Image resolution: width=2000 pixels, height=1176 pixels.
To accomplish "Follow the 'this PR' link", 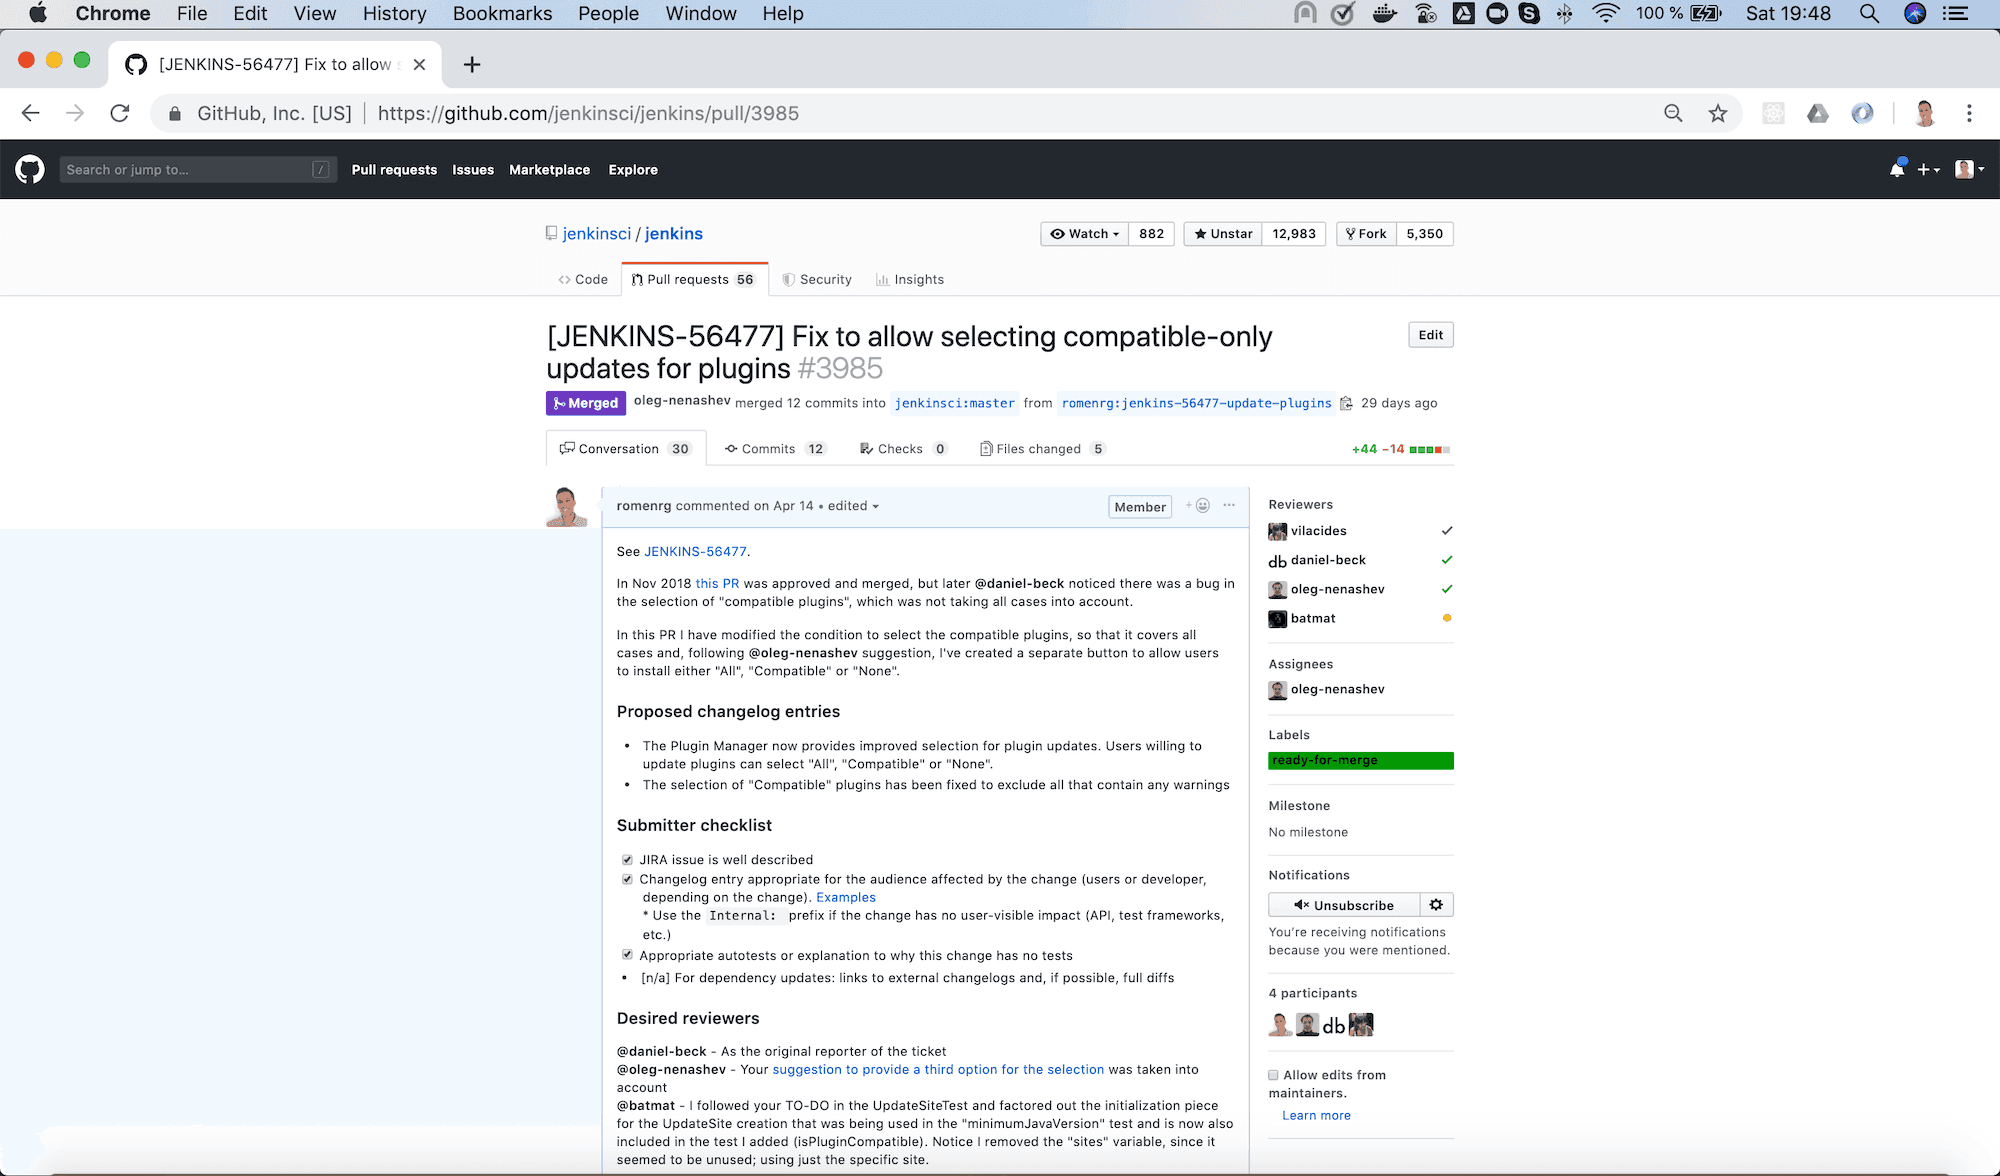I will [x=717, y=583].
